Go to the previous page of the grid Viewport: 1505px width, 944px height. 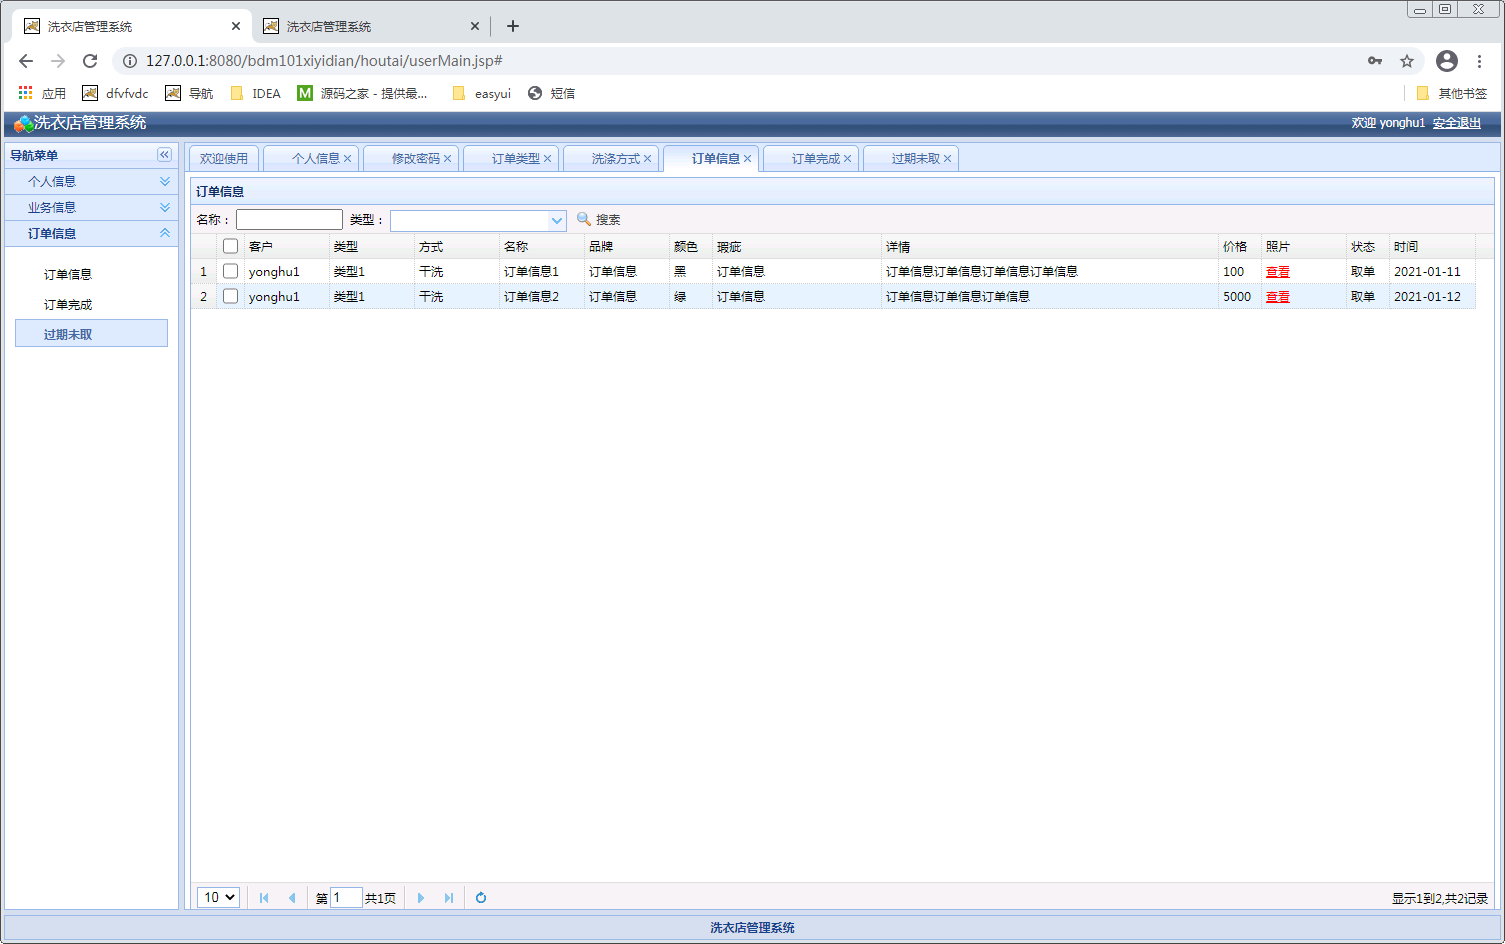292,898
